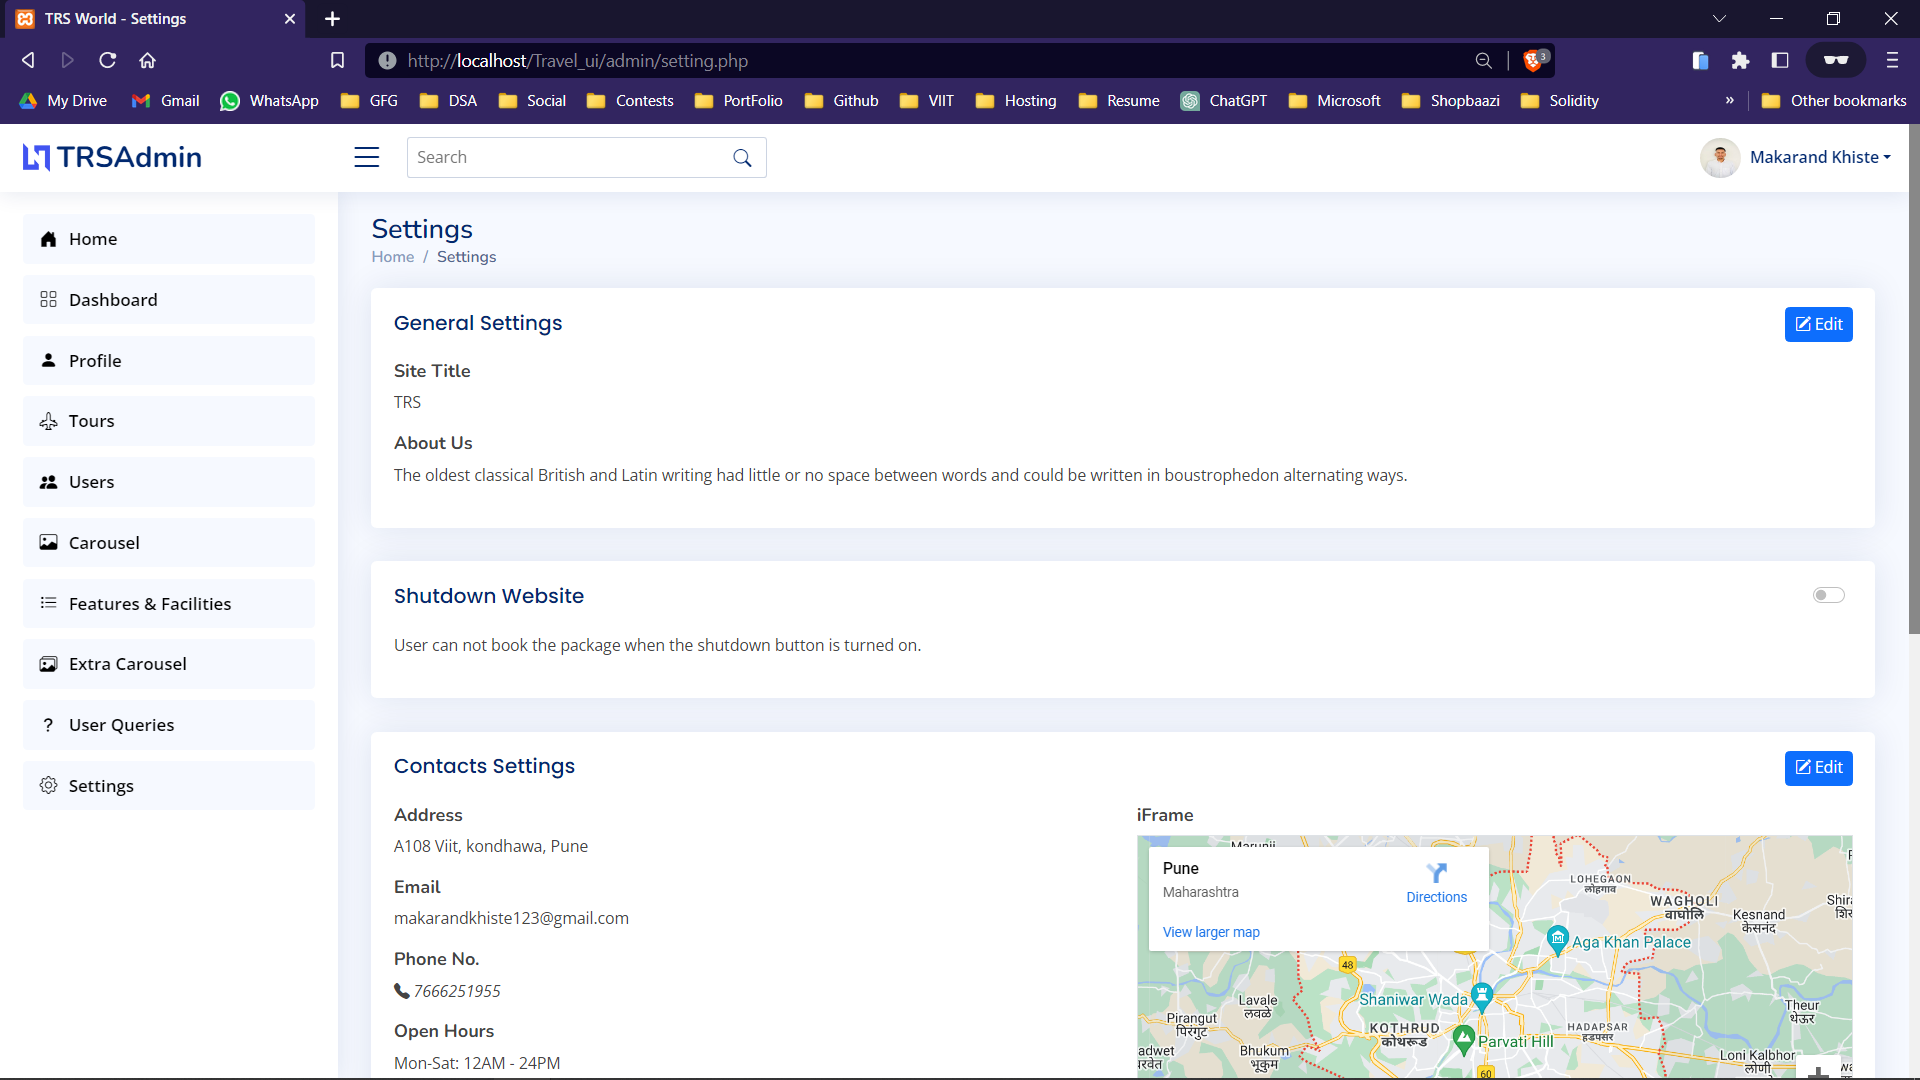Click the Home breadcrumb link
The width and height of the screenshot is (1920, 1080).
tap(392, 257)
